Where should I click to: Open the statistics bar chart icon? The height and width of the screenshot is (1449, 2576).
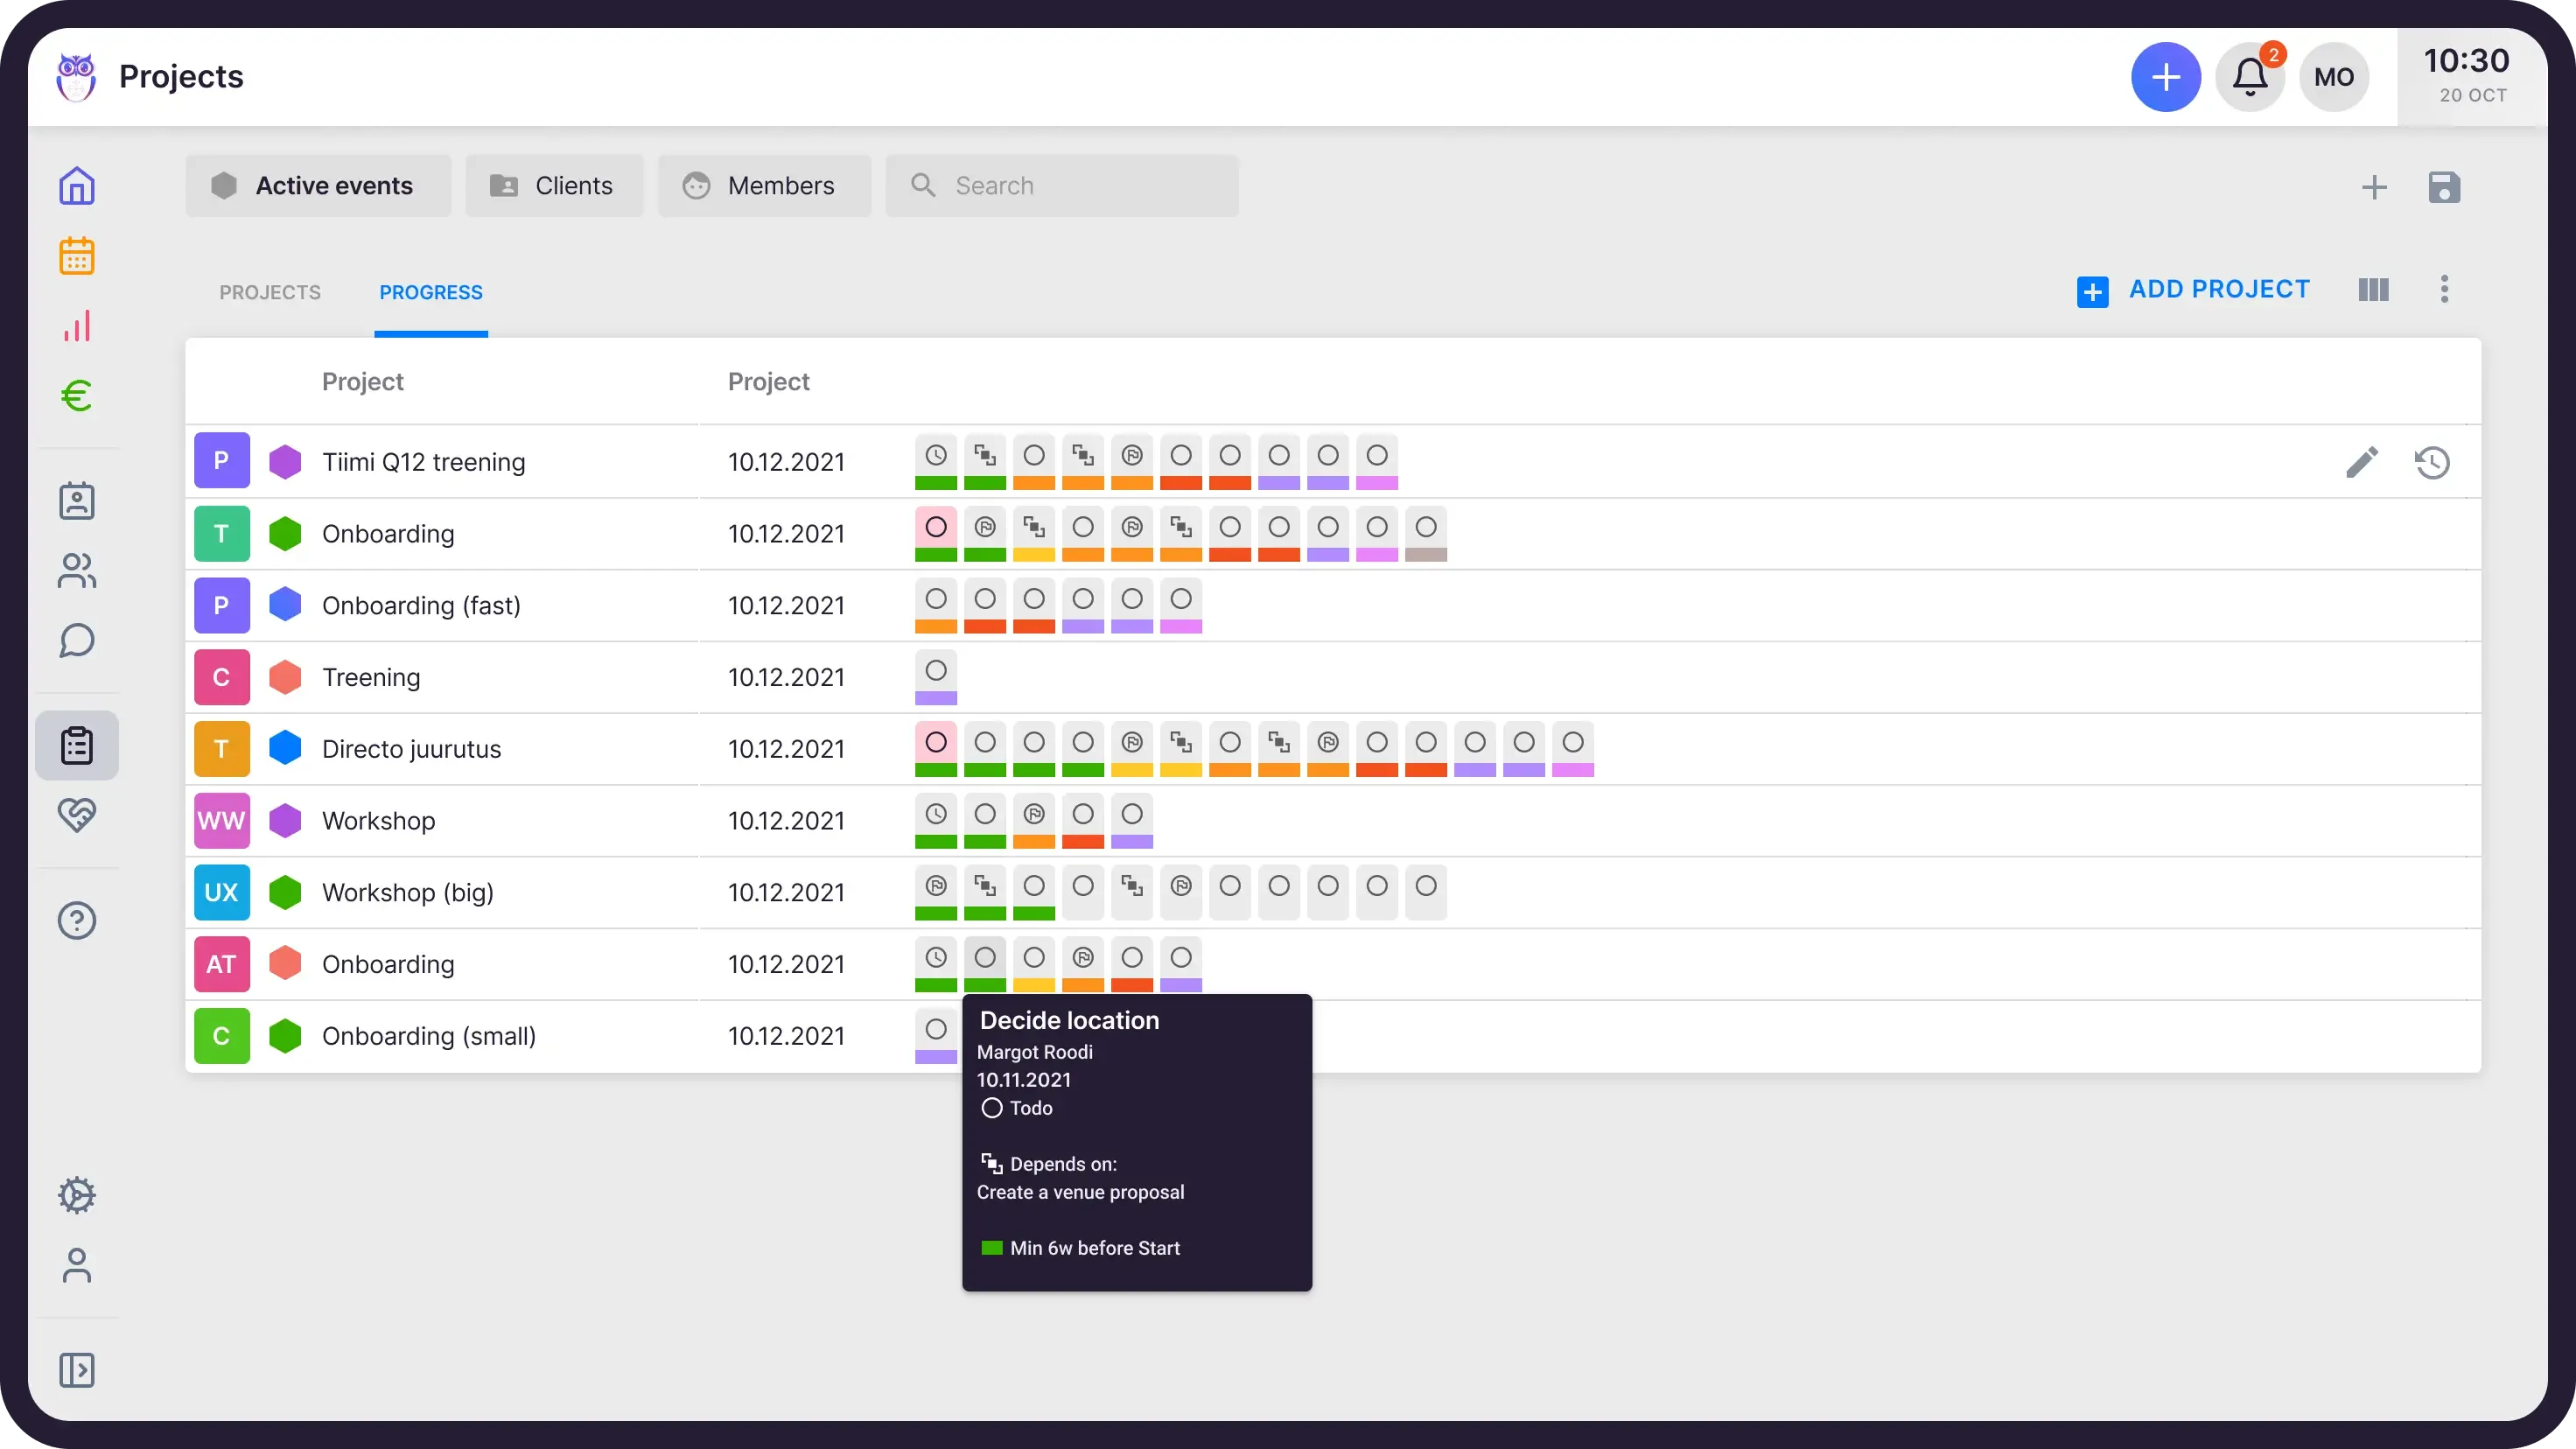(x=77, y=326)
